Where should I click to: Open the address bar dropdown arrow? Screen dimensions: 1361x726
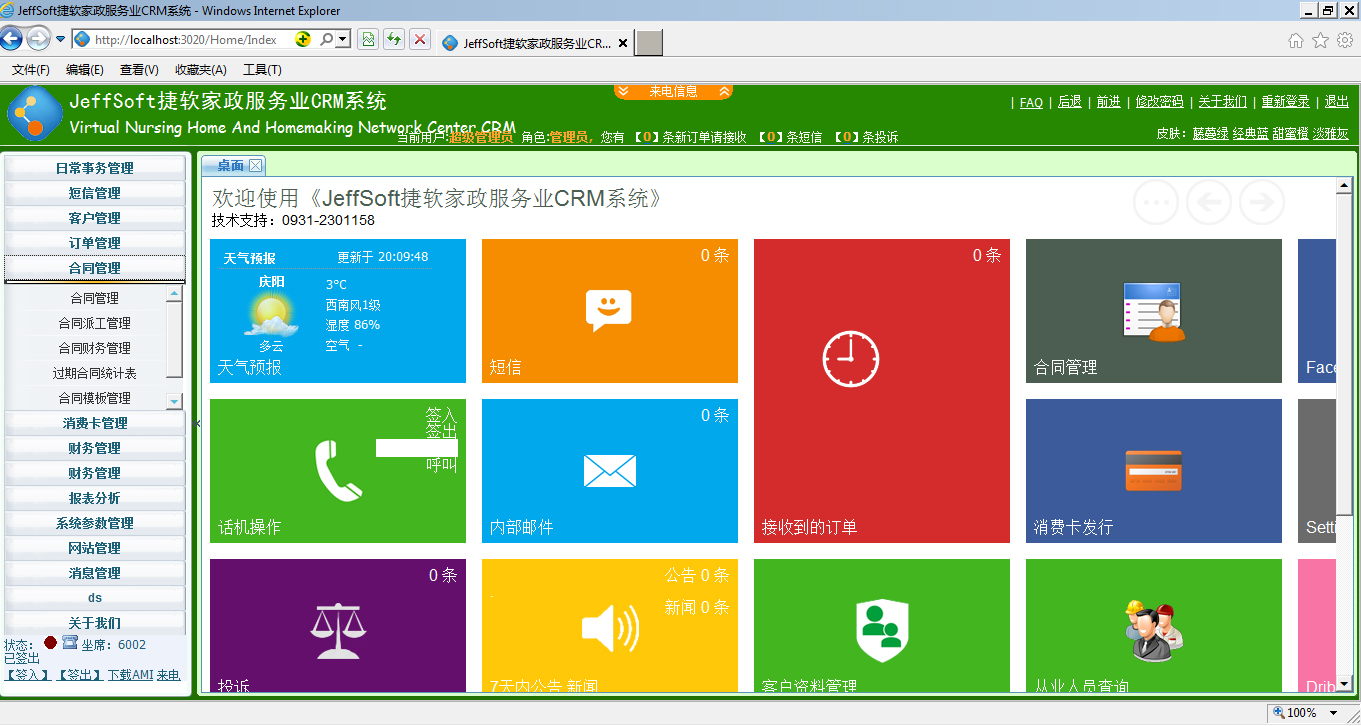tap(343, 40)
